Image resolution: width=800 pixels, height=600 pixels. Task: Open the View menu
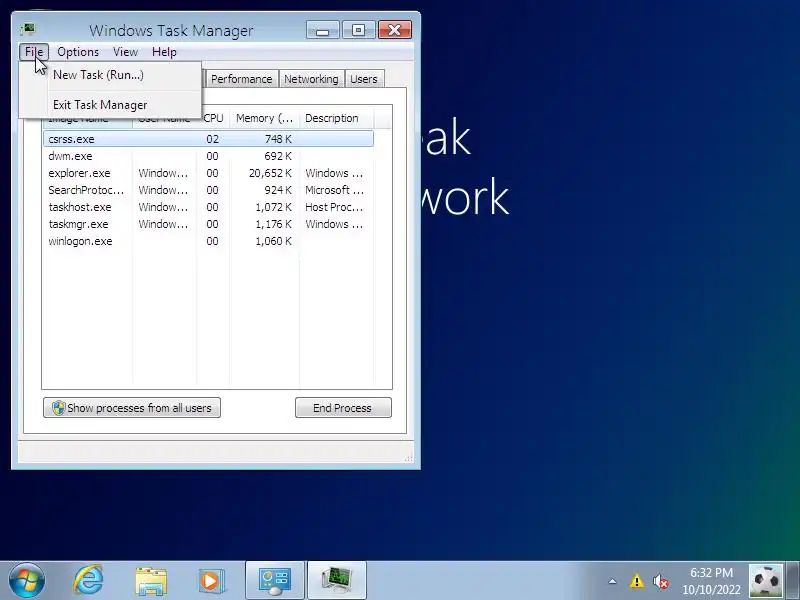[126, 52]
